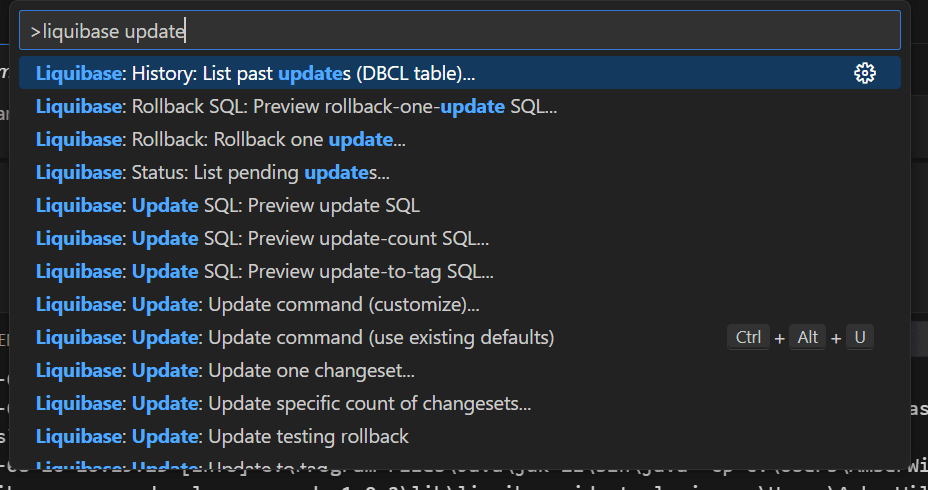Click the Alt keybinding keycap
This screenshot has height=490, width=928.
808,338
